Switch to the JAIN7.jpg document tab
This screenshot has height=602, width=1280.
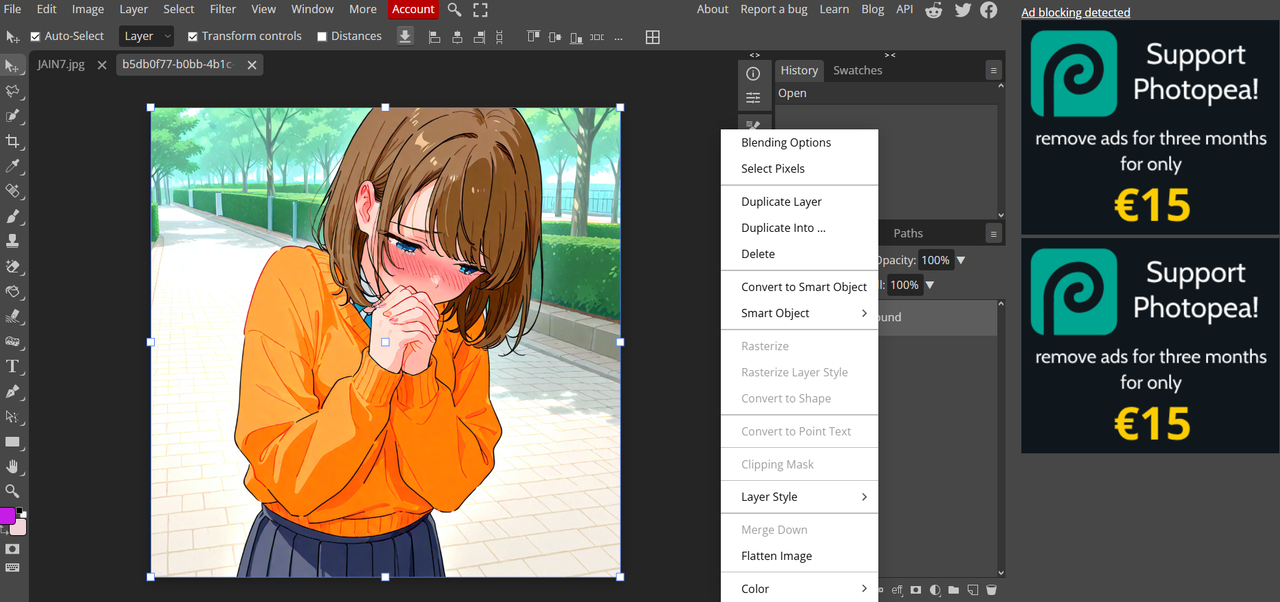point(61,64)
